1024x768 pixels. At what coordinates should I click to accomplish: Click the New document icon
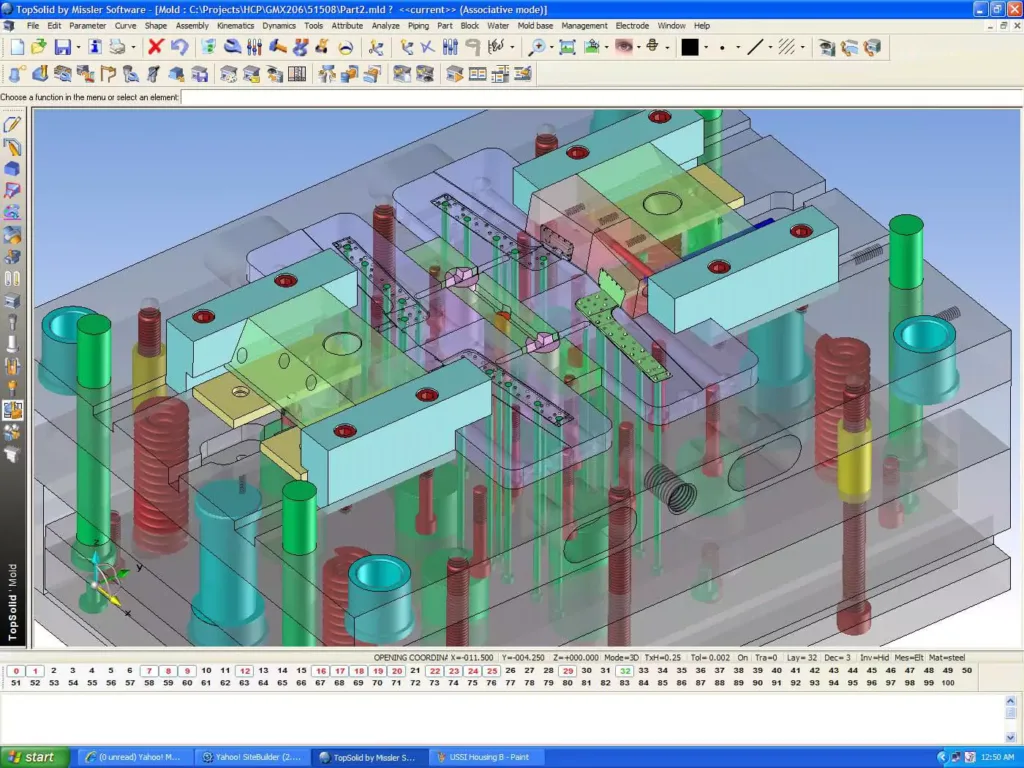coord(17,47)
